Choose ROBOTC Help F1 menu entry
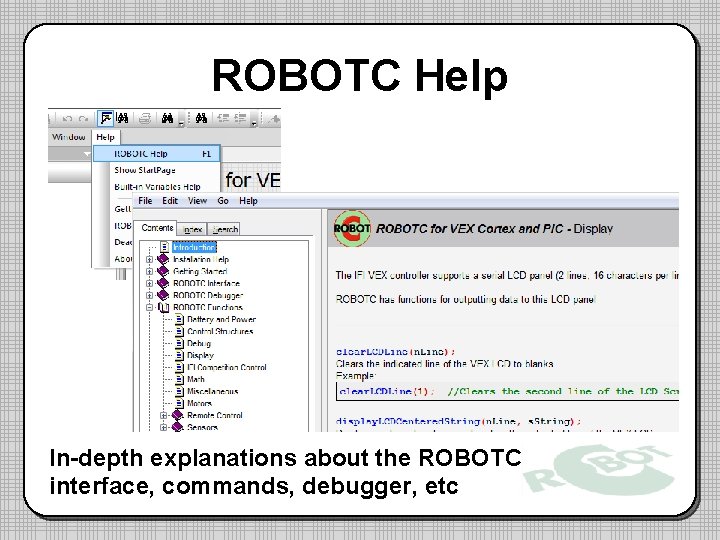The height and width of the screenshot is (540, 720). coord(157,154)
